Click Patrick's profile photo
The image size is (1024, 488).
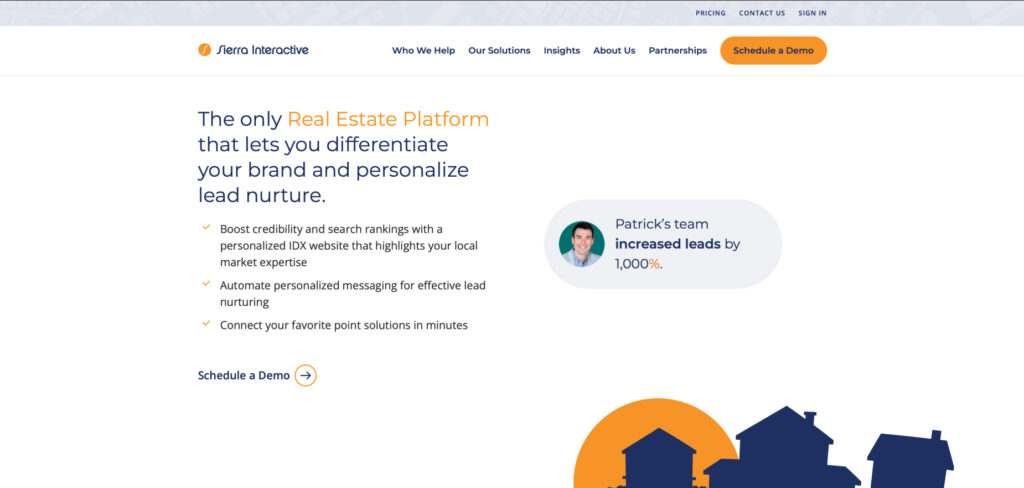click(x=581, y=244)
